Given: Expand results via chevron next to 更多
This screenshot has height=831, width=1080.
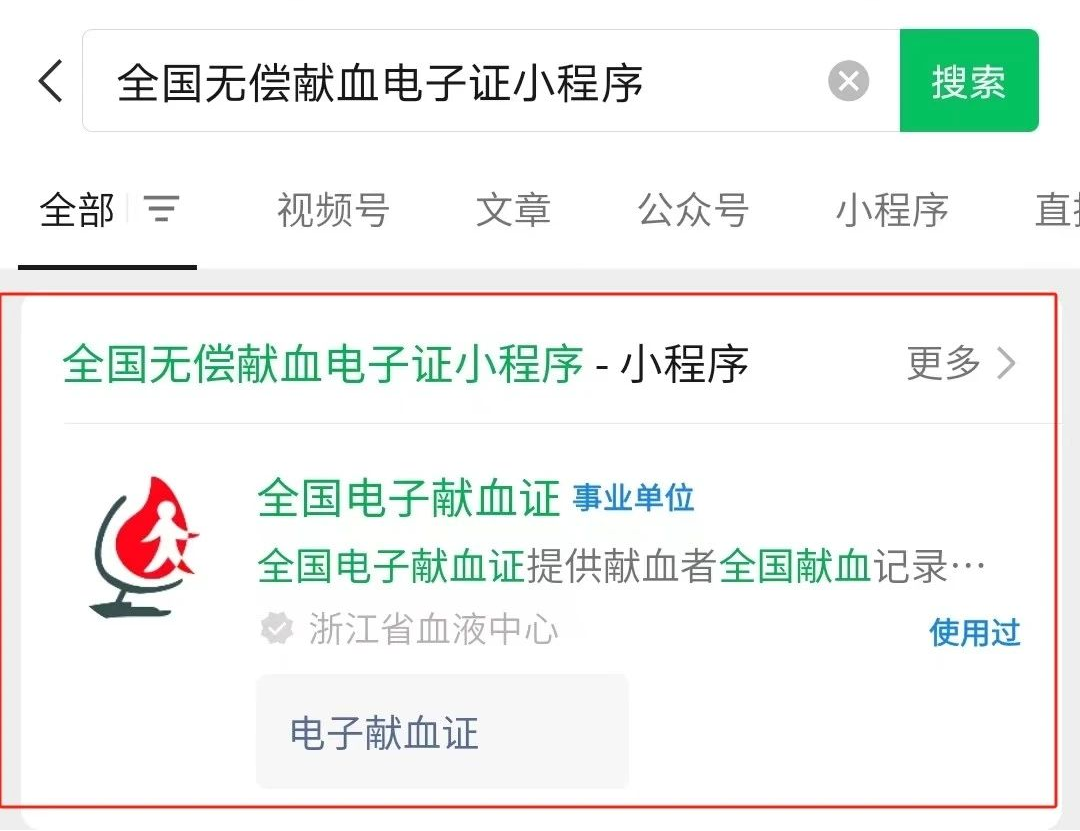Looking at the screenshot, I should pos(1006,362).
